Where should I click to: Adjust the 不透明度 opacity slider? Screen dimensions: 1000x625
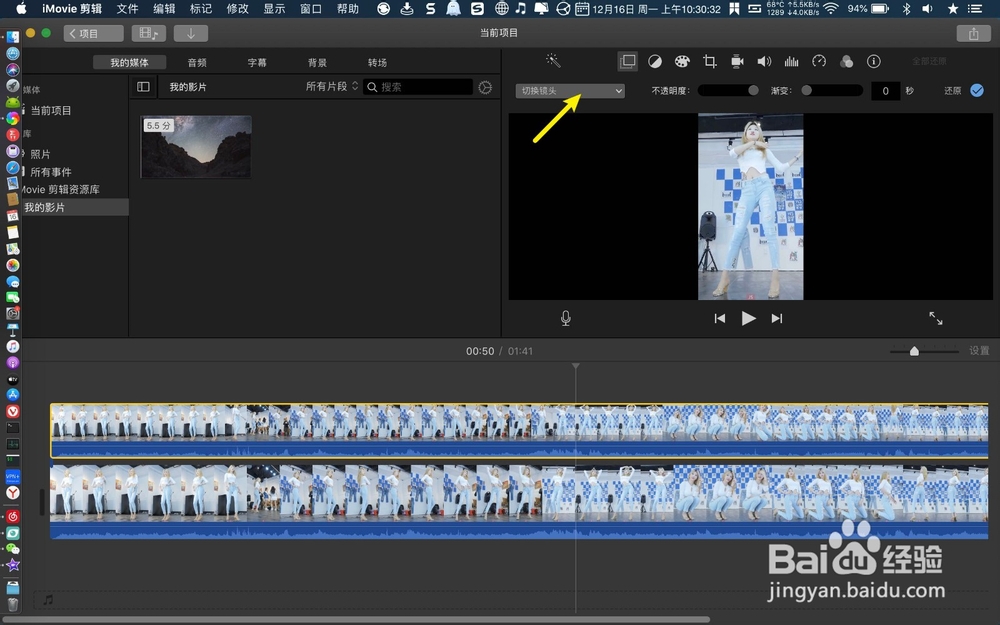(728, 91)
